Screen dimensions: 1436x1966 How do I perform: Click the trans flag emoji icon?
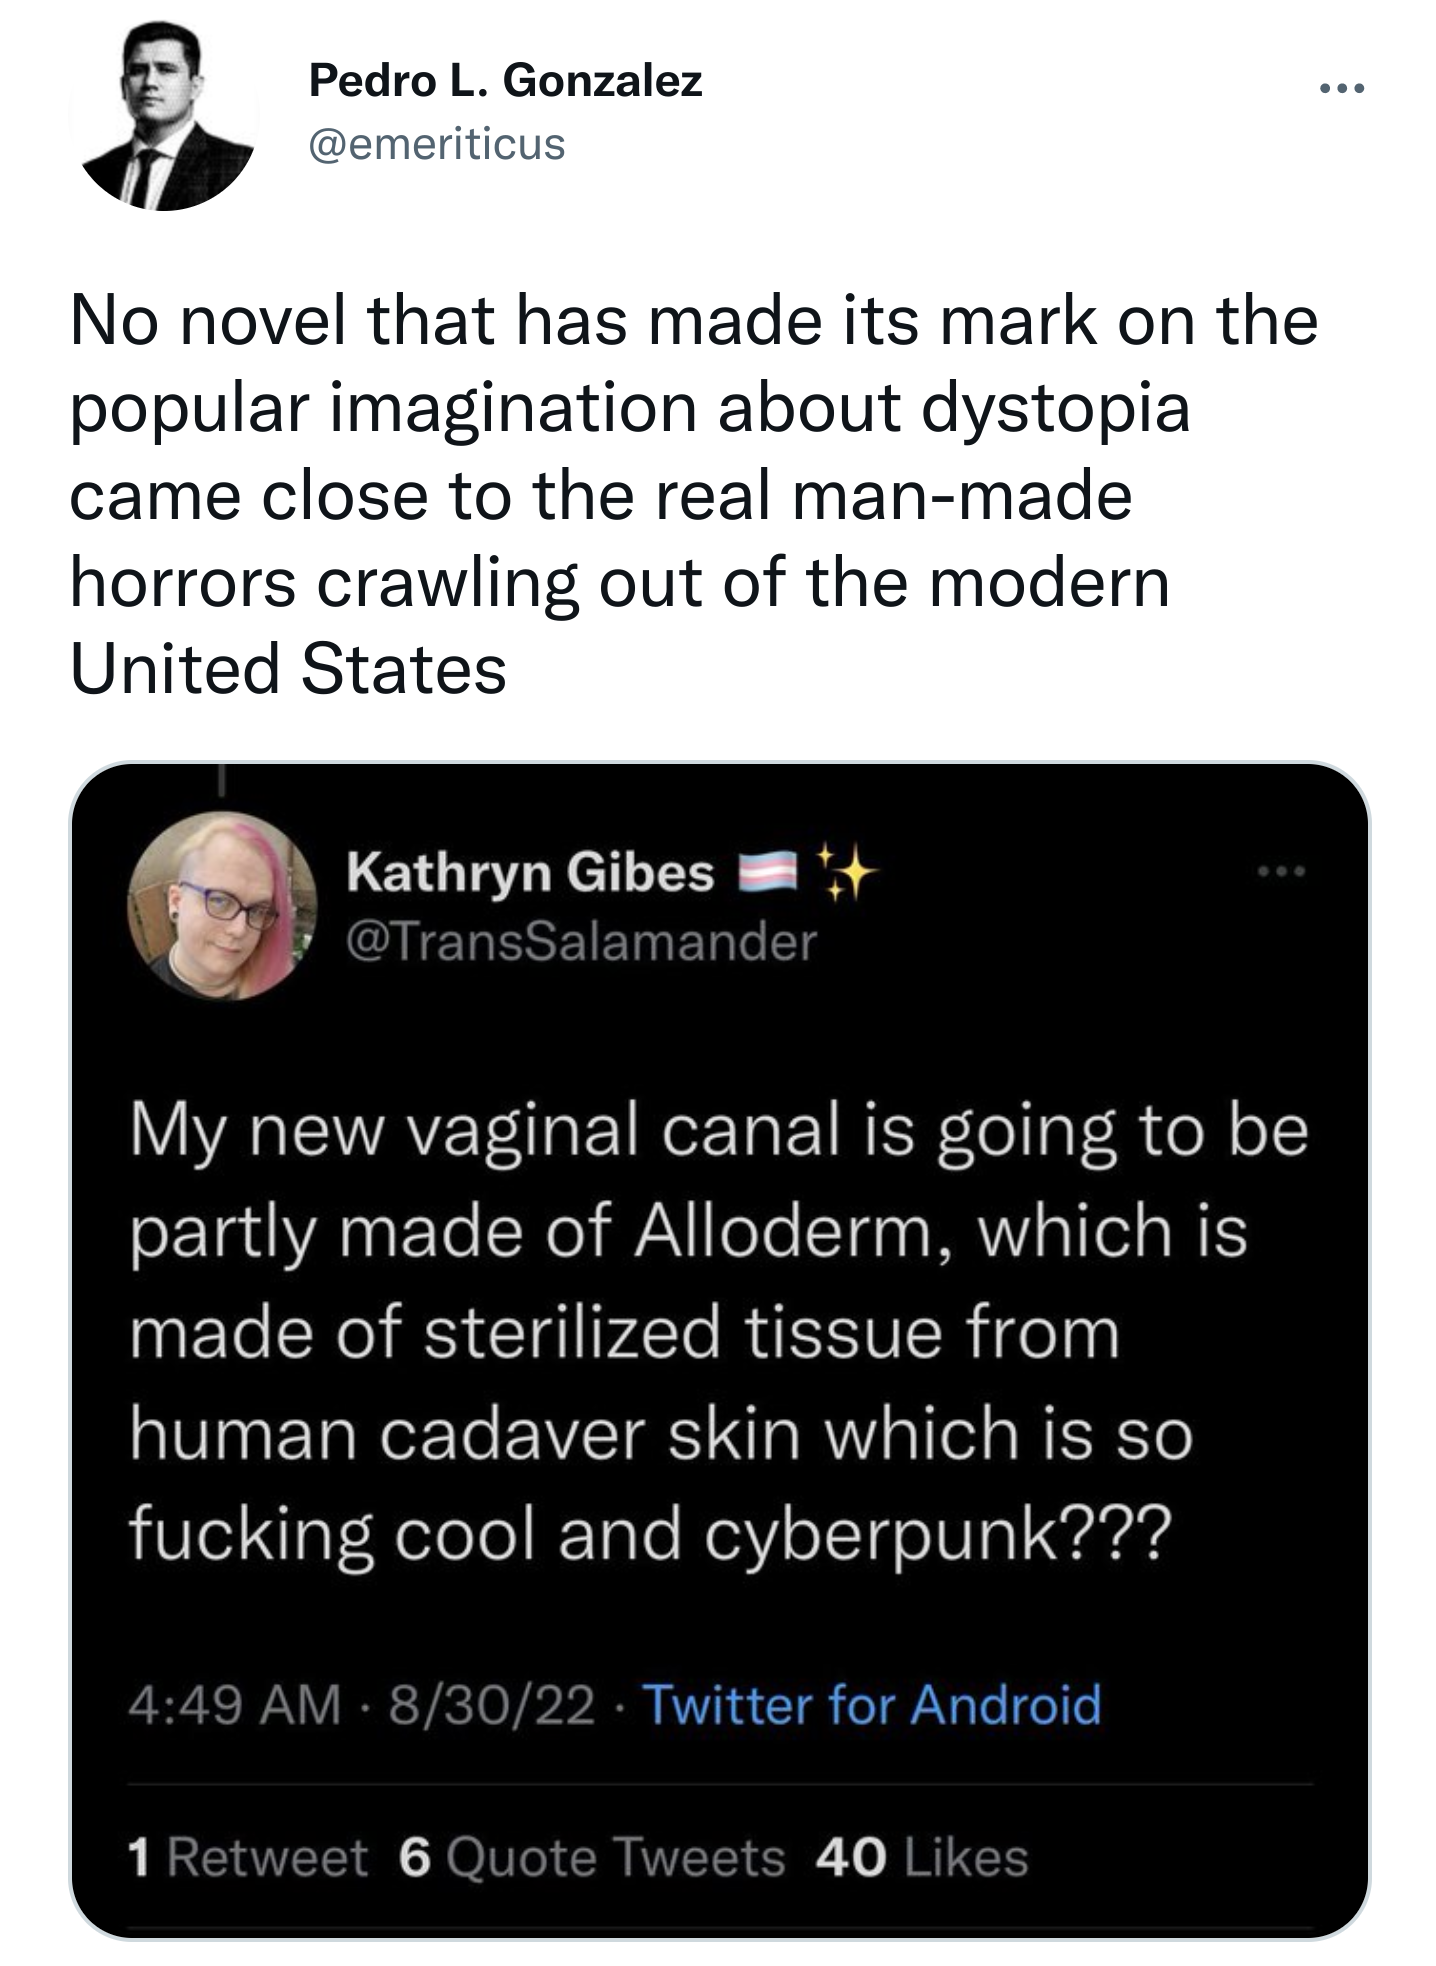[765, 873]
